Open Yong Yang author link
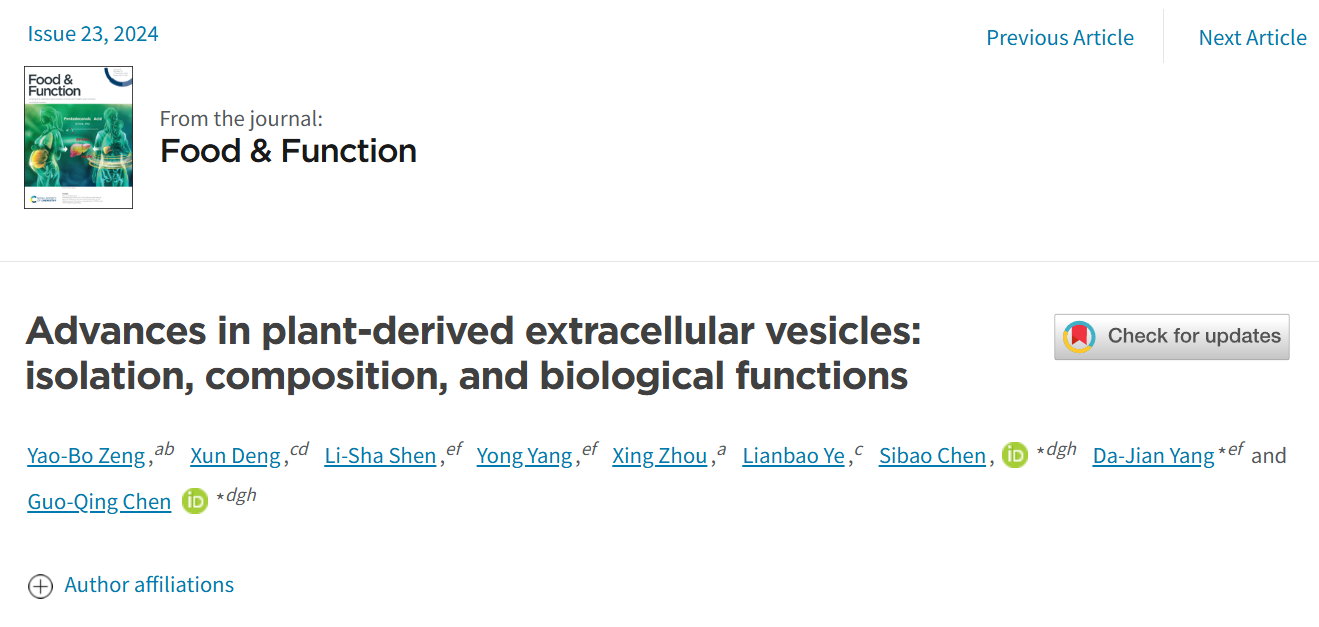1319x627 pixels. [x=524, y=456]
